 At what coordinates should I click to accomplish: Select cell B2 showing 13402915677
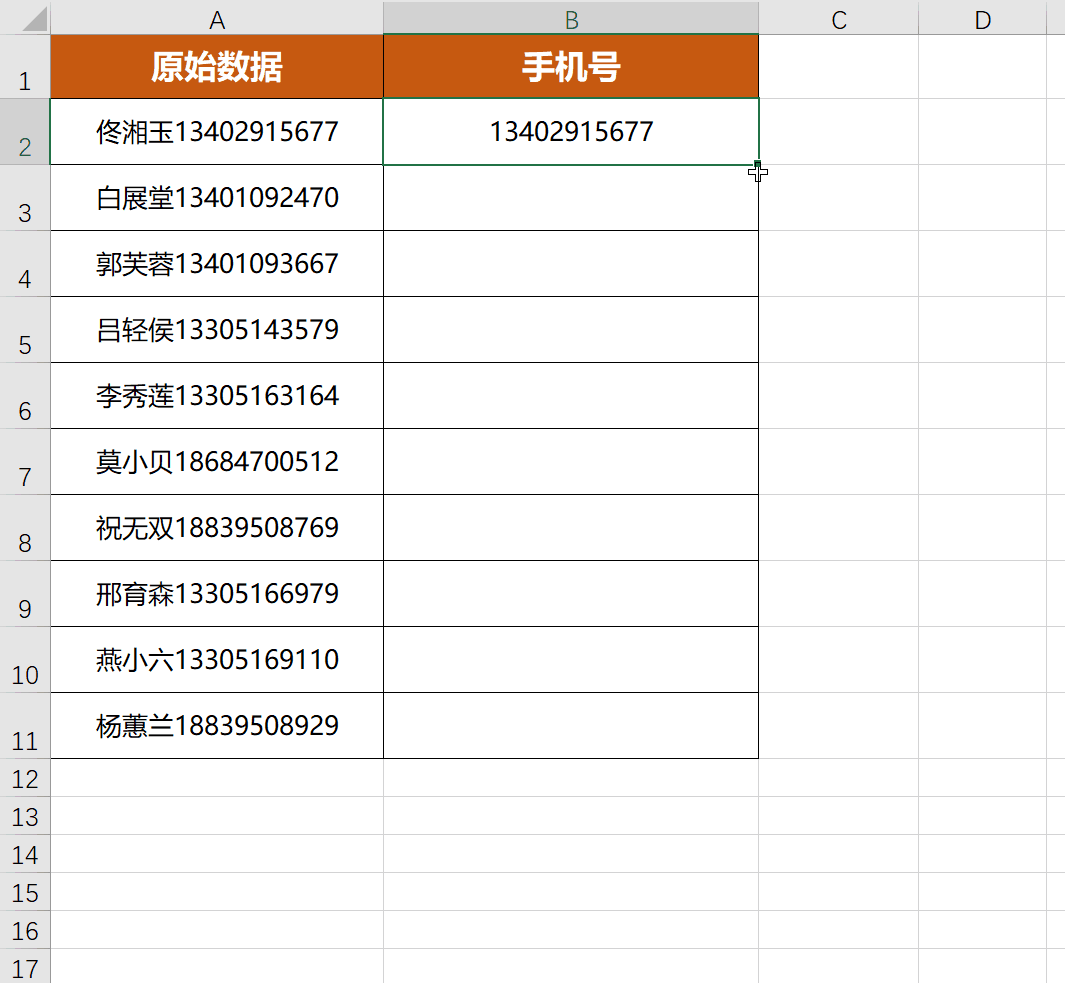tap(570, 131)
